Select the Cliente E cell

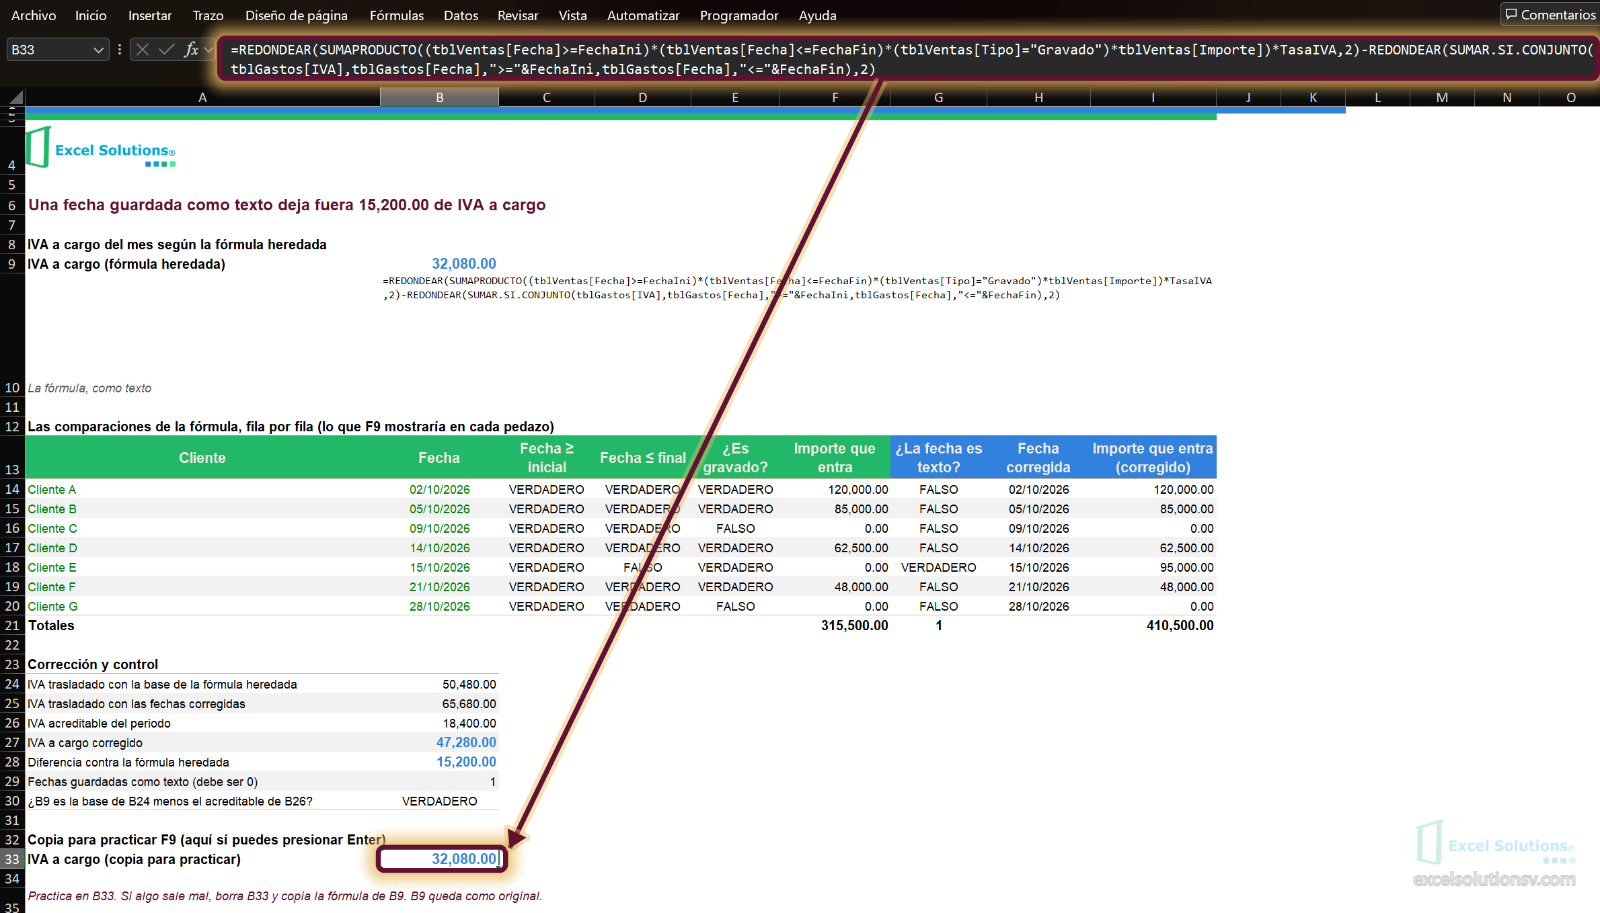point(202,568)
